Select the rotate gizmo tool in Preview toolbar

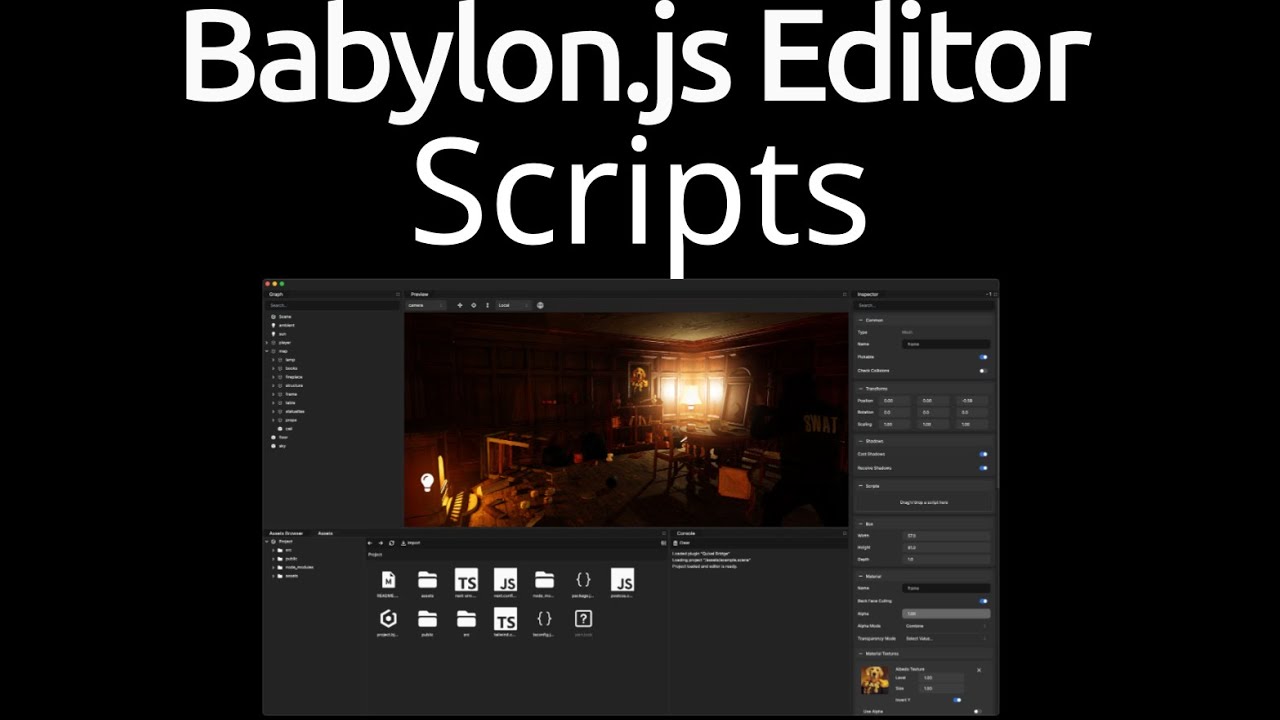tap(474, 305)
